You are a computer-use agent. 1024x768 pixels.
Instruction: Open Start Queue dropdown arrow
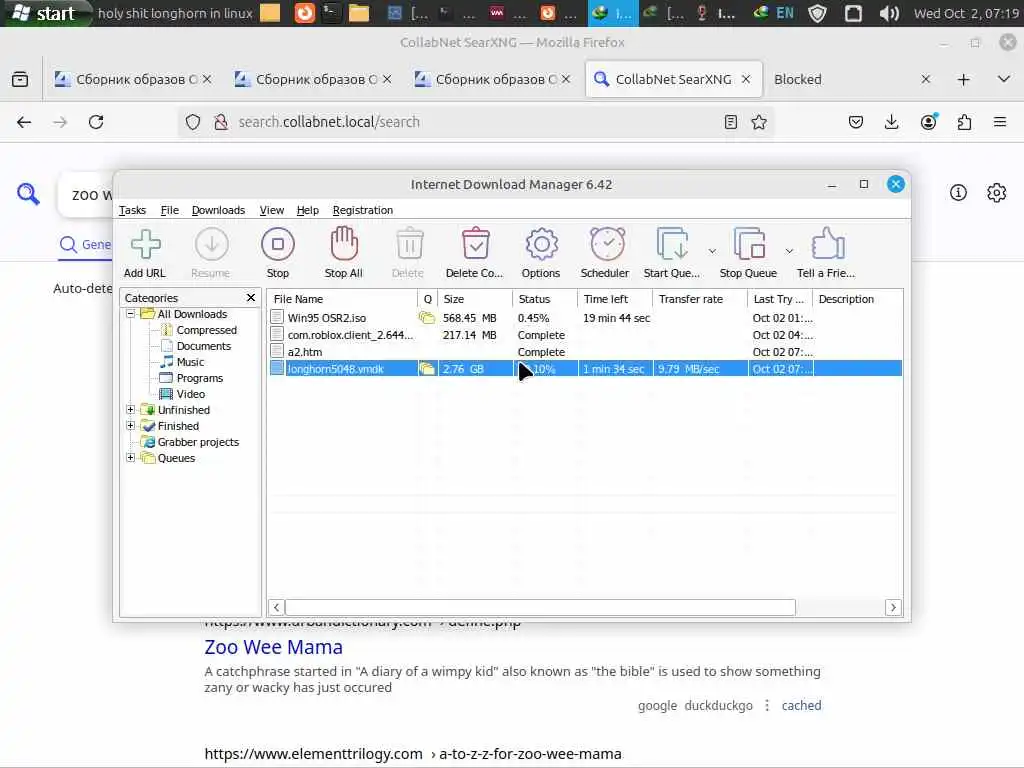[712, 251]
